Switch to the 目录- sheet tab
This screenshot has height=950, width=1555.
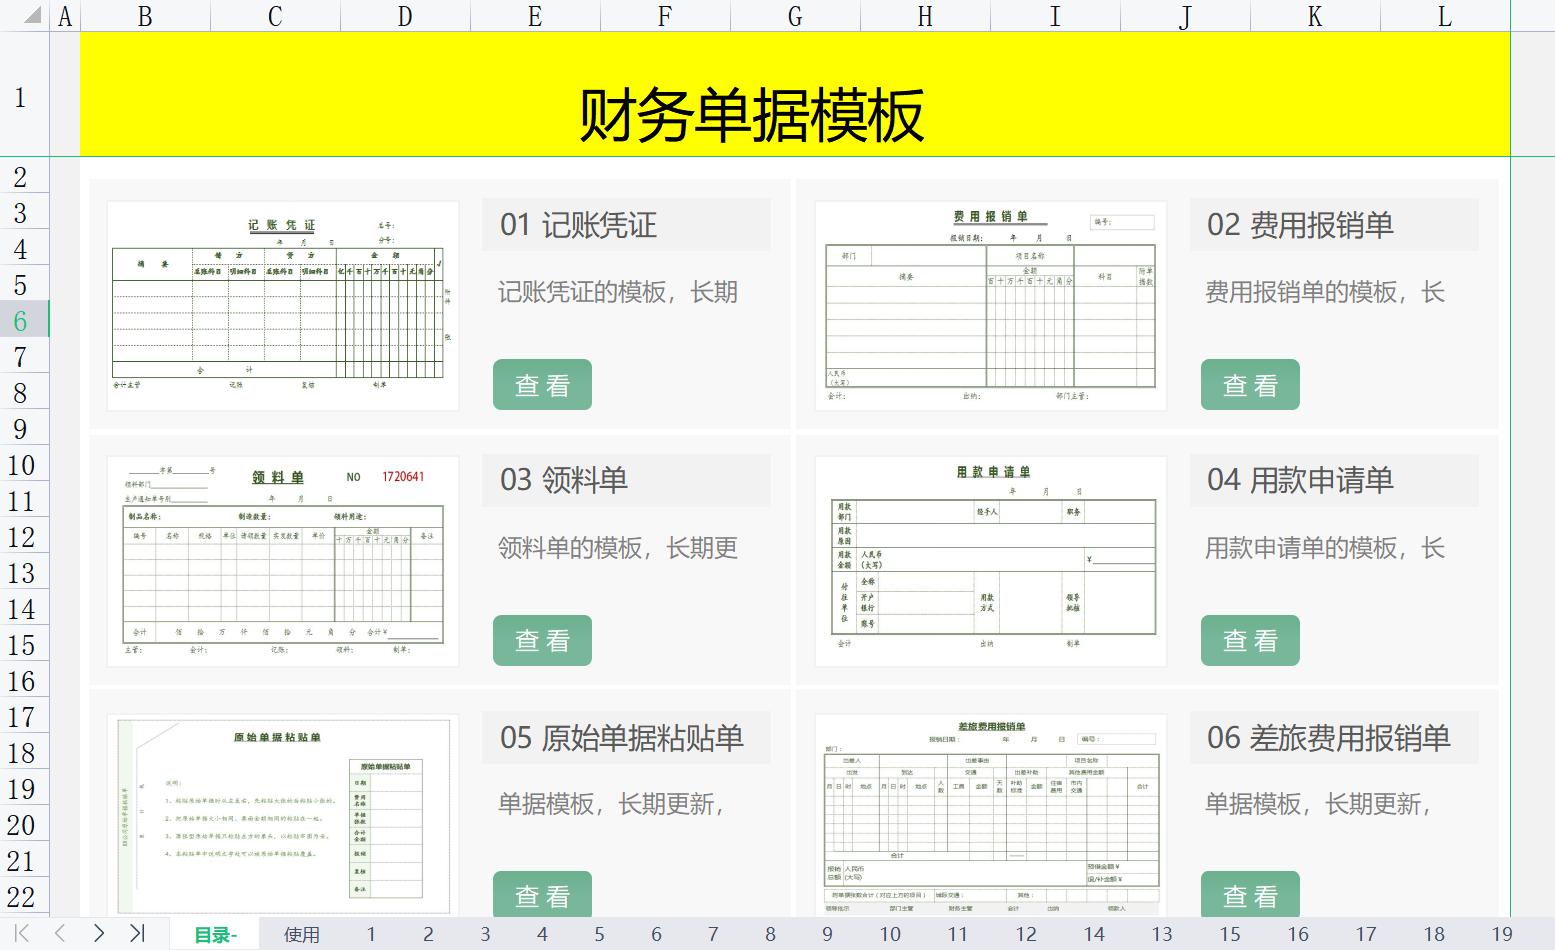tap(213, 933)
